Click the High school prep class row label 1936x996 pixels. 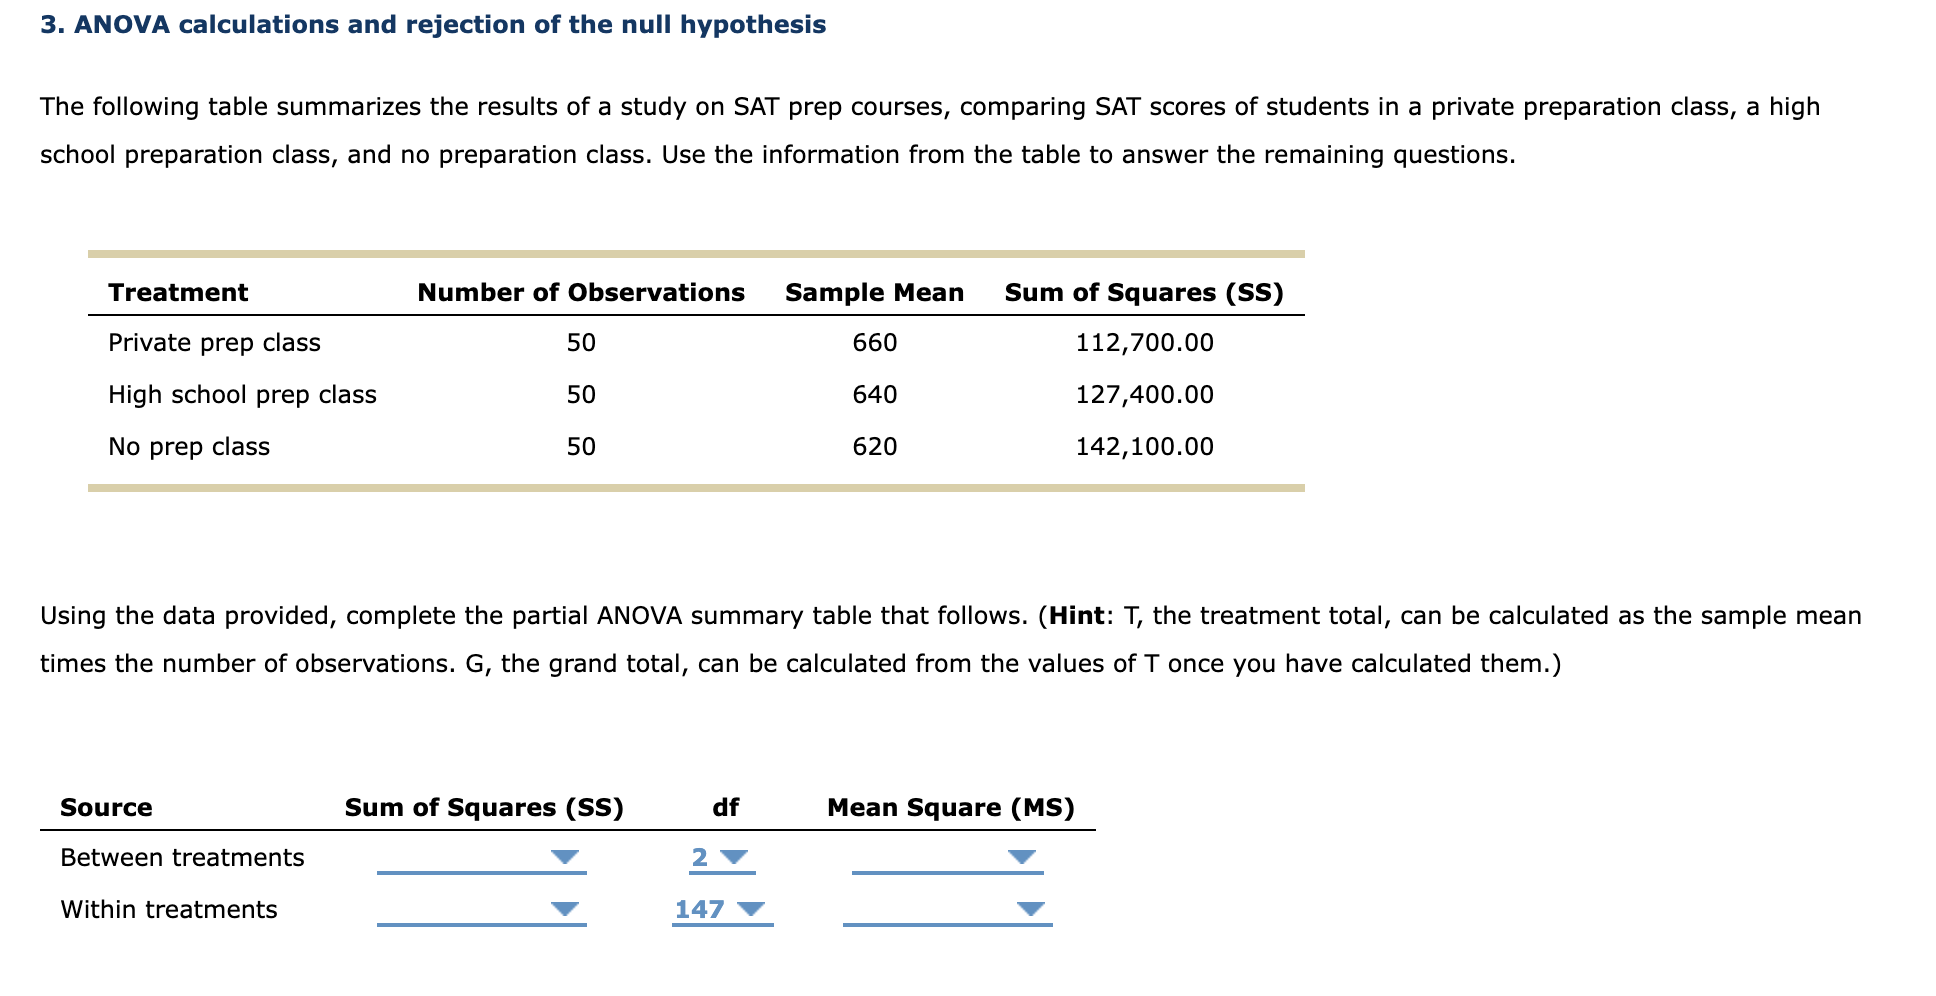pos(242,395)
